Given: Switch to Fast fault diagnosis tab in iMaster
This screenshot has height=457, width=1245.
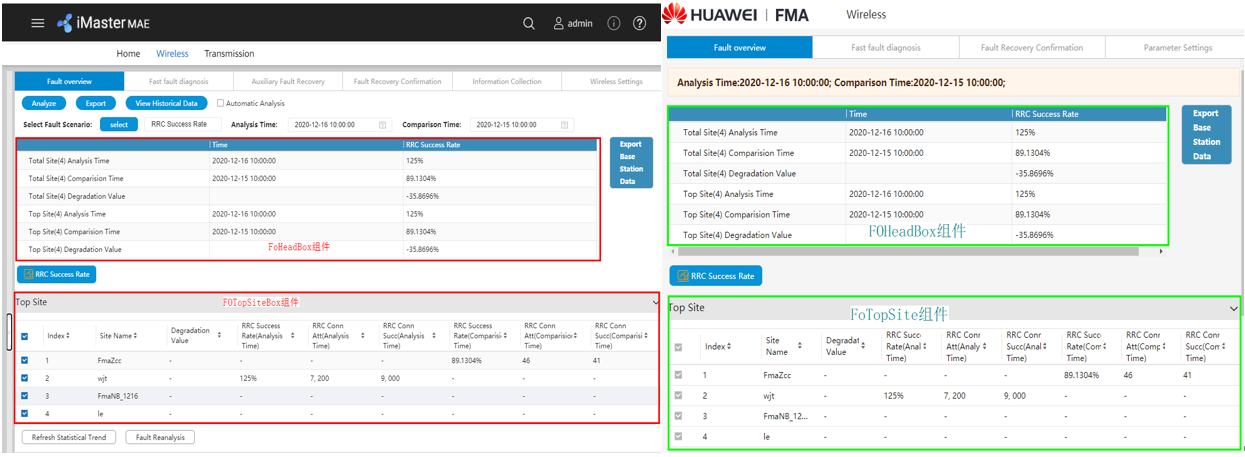Looking at the screenshot, I should (x=179, y=82).
